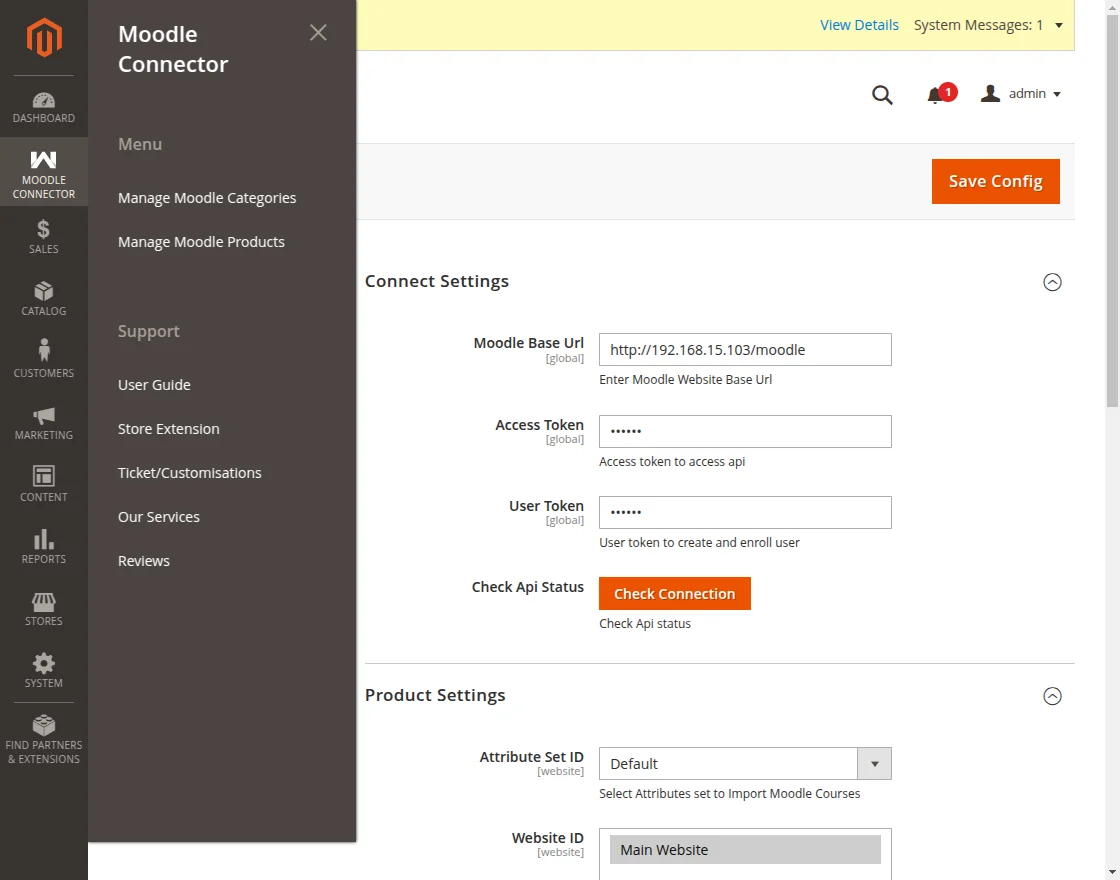Viewport: 1120px width, 880px height.
Task: Collapse the Product Settings section
Action: (x=1052, y=696)
